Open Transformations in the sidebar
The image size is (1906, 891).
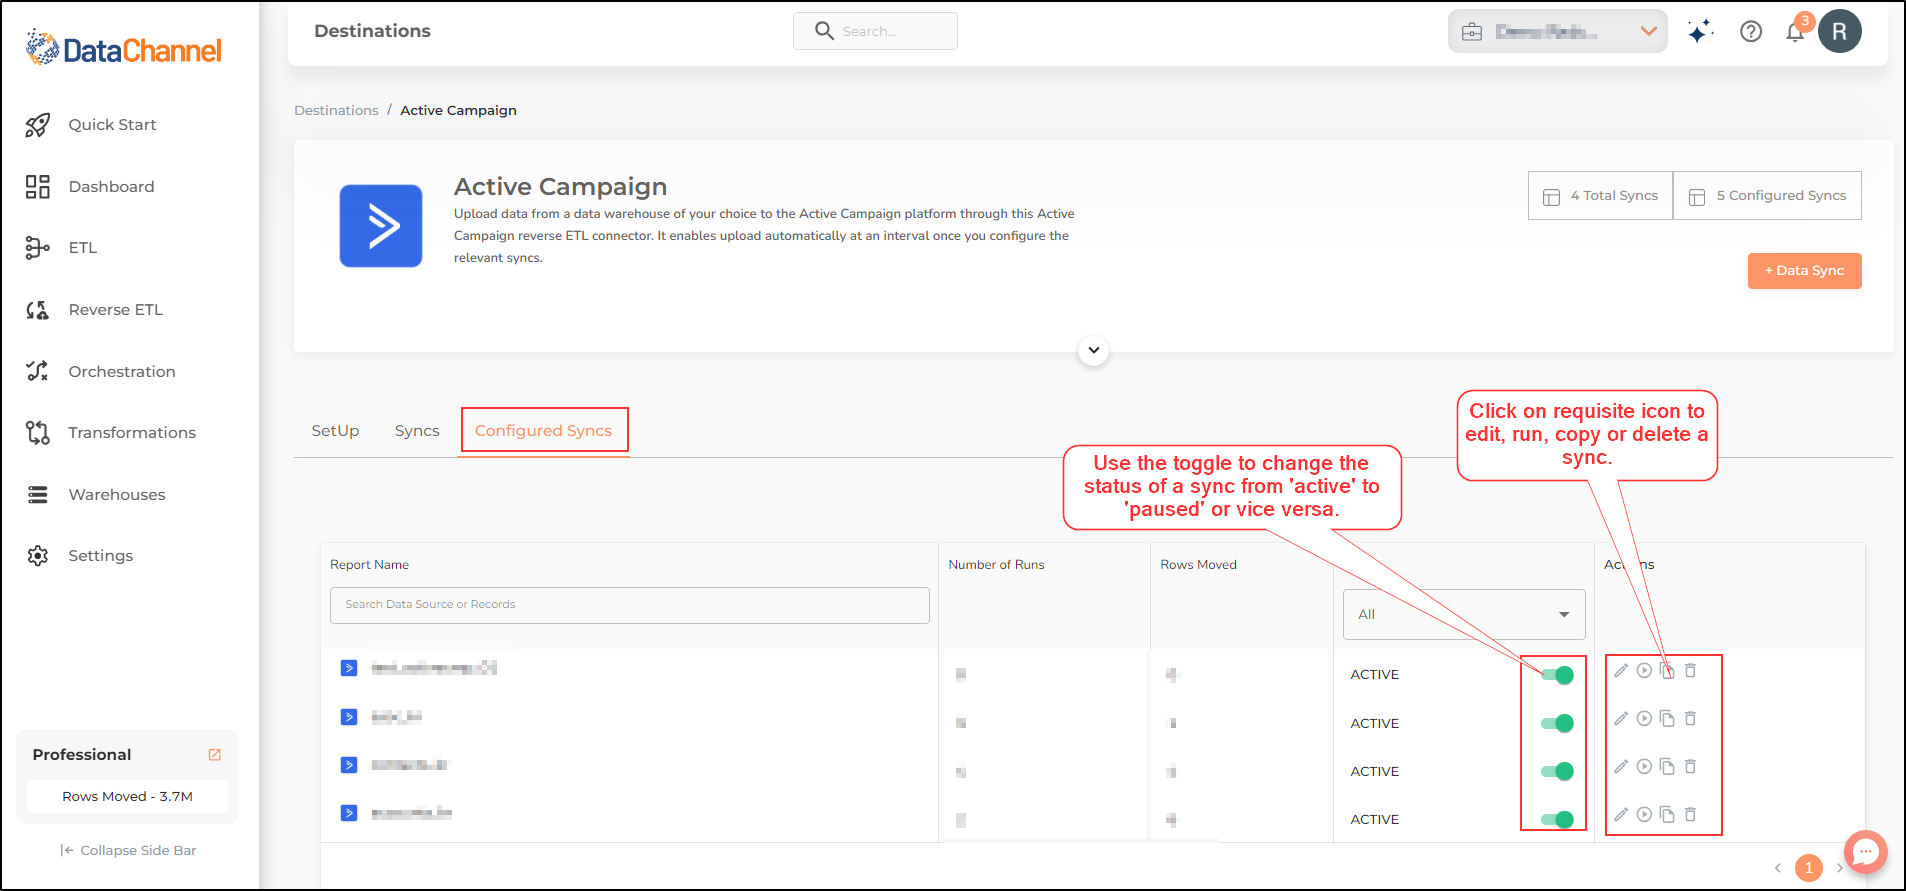tap(131, 433)
